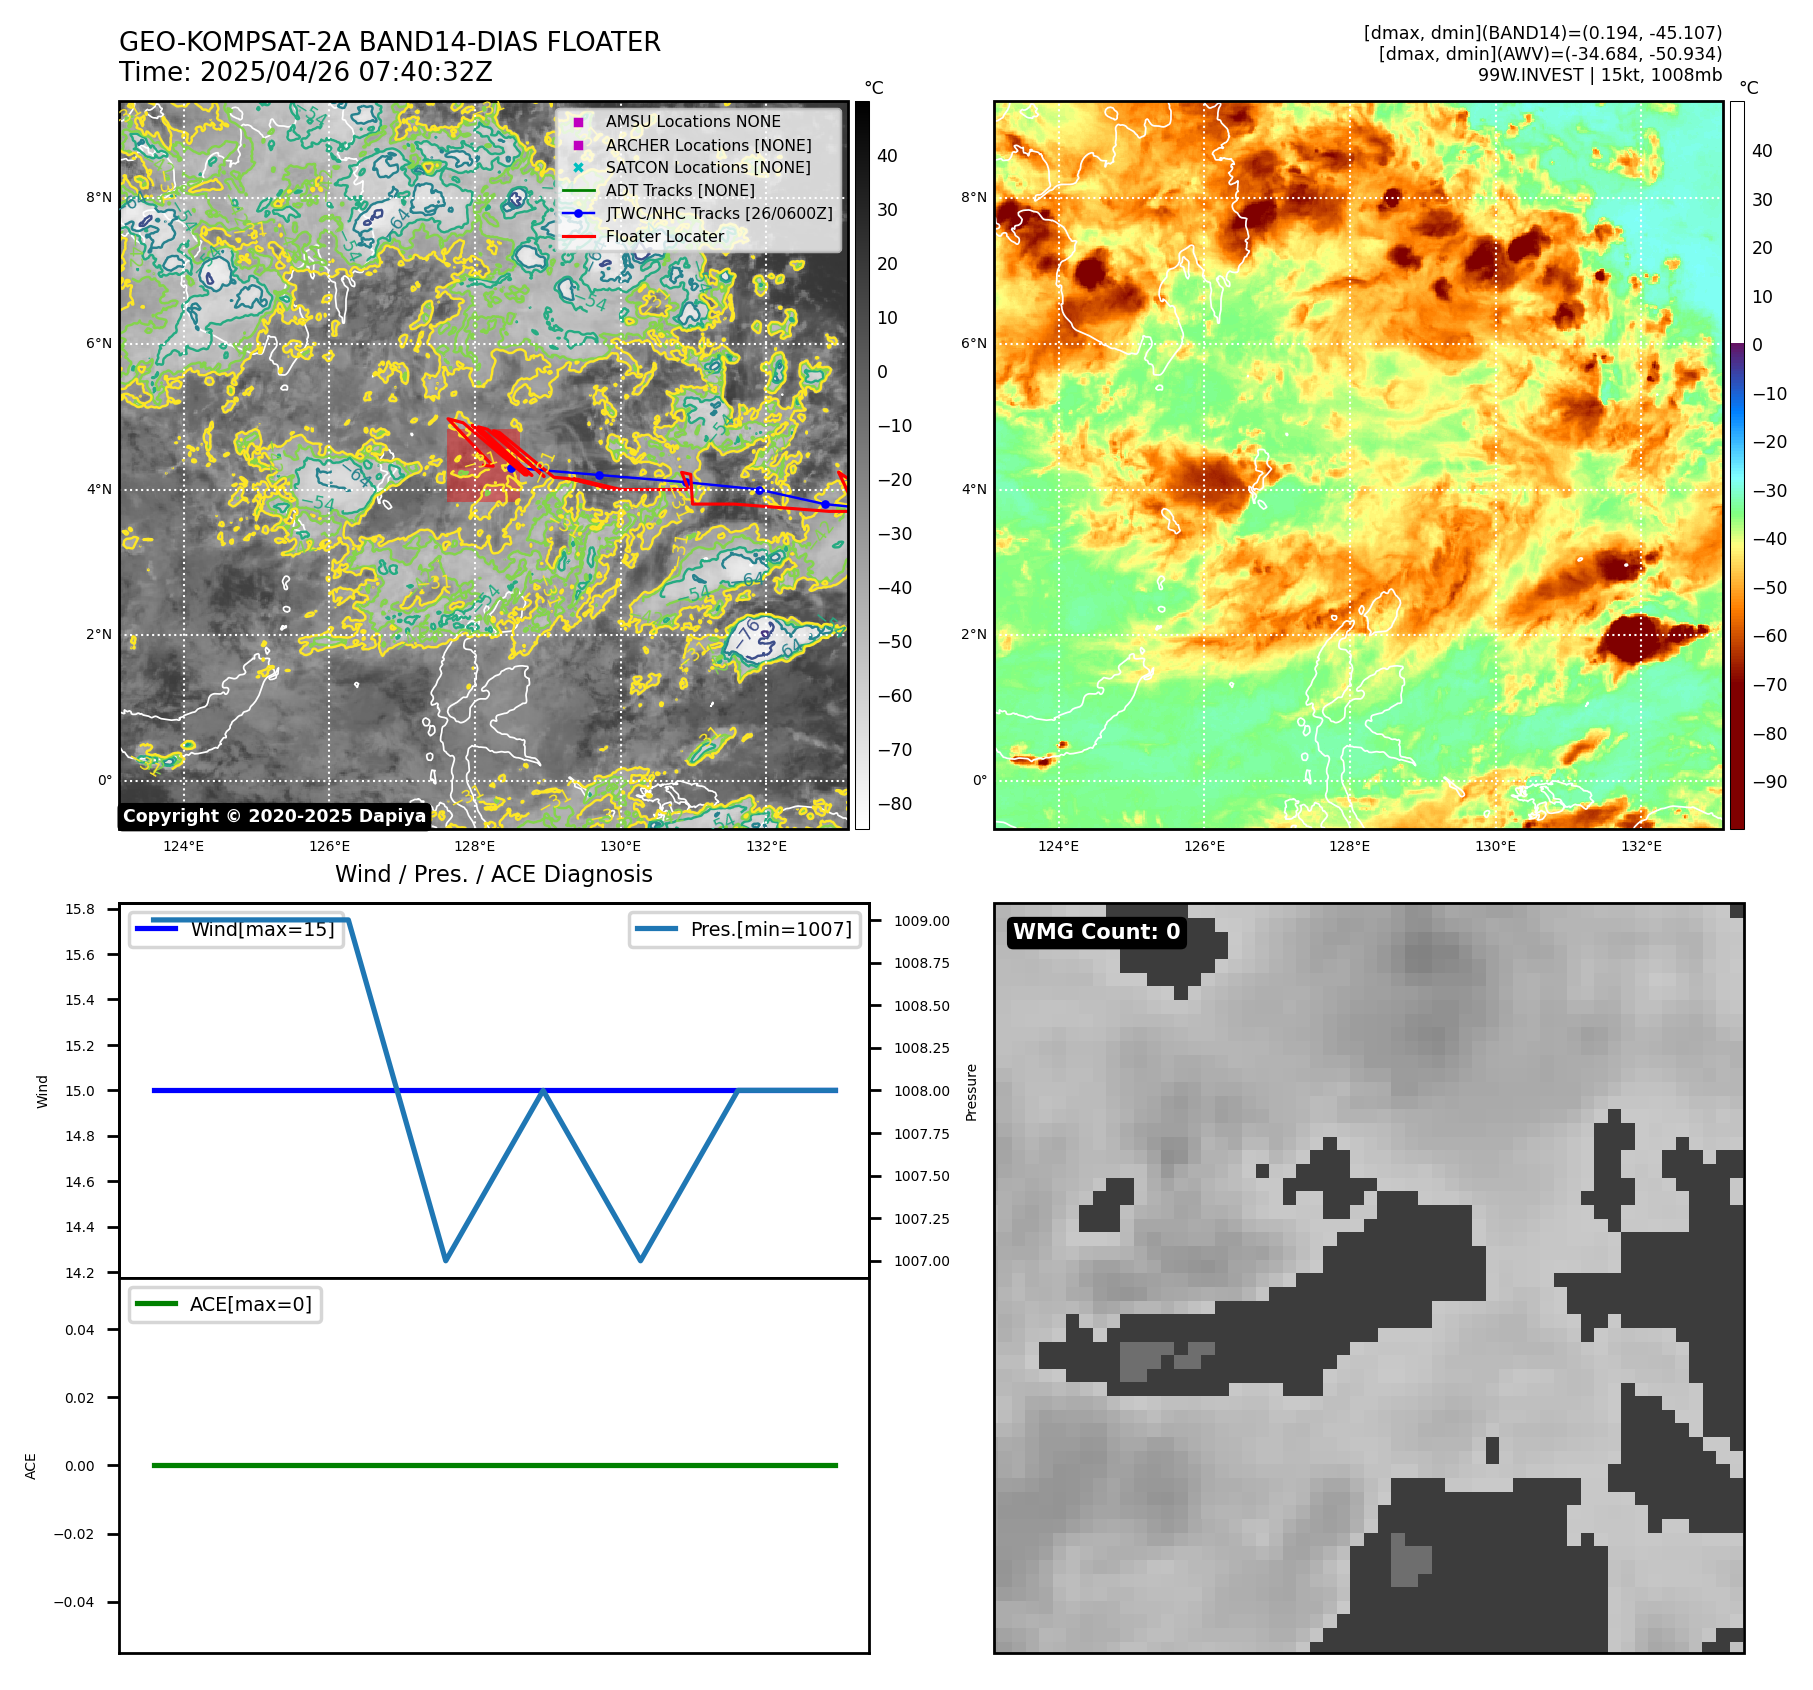
Task: Click the [dmax, dmin](AWV) value line
Action: pyautogui.click(x=1550, y=54)
